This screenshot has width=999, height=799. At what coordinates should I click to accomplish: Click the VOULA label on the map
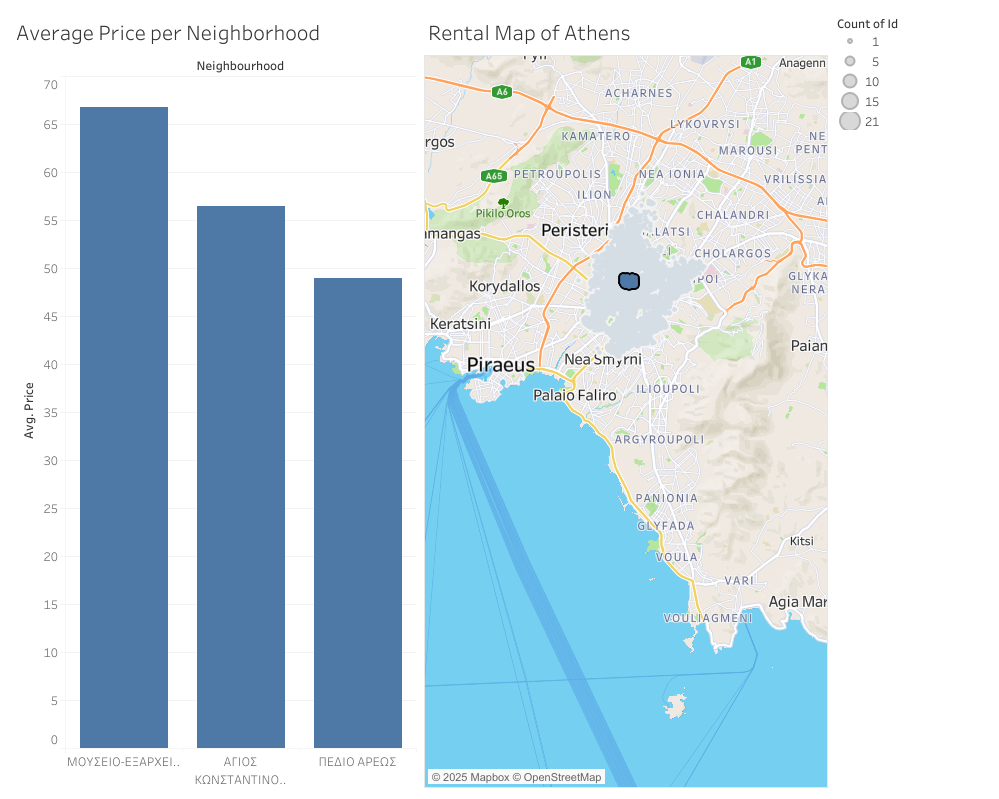(x=677, y=558)
